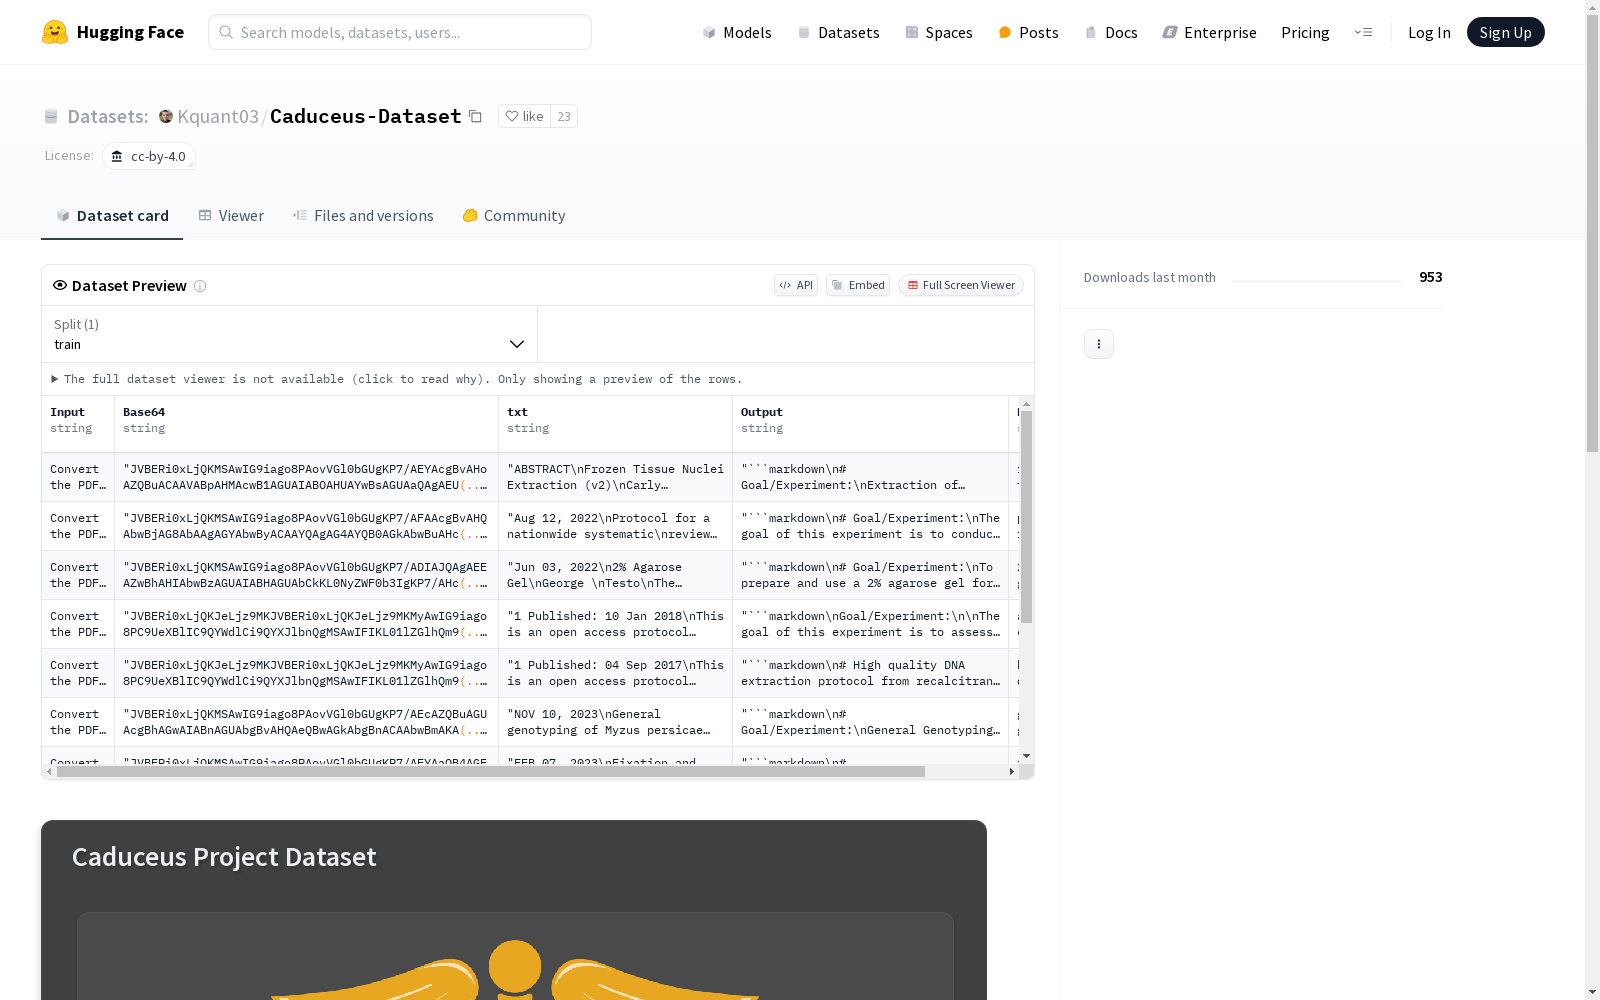Image resolution: width=1600 pixels, height=1000 pixels.
Task: Expand the Split train dropdown
Action: pyautogui.click(x=290, y=334)
